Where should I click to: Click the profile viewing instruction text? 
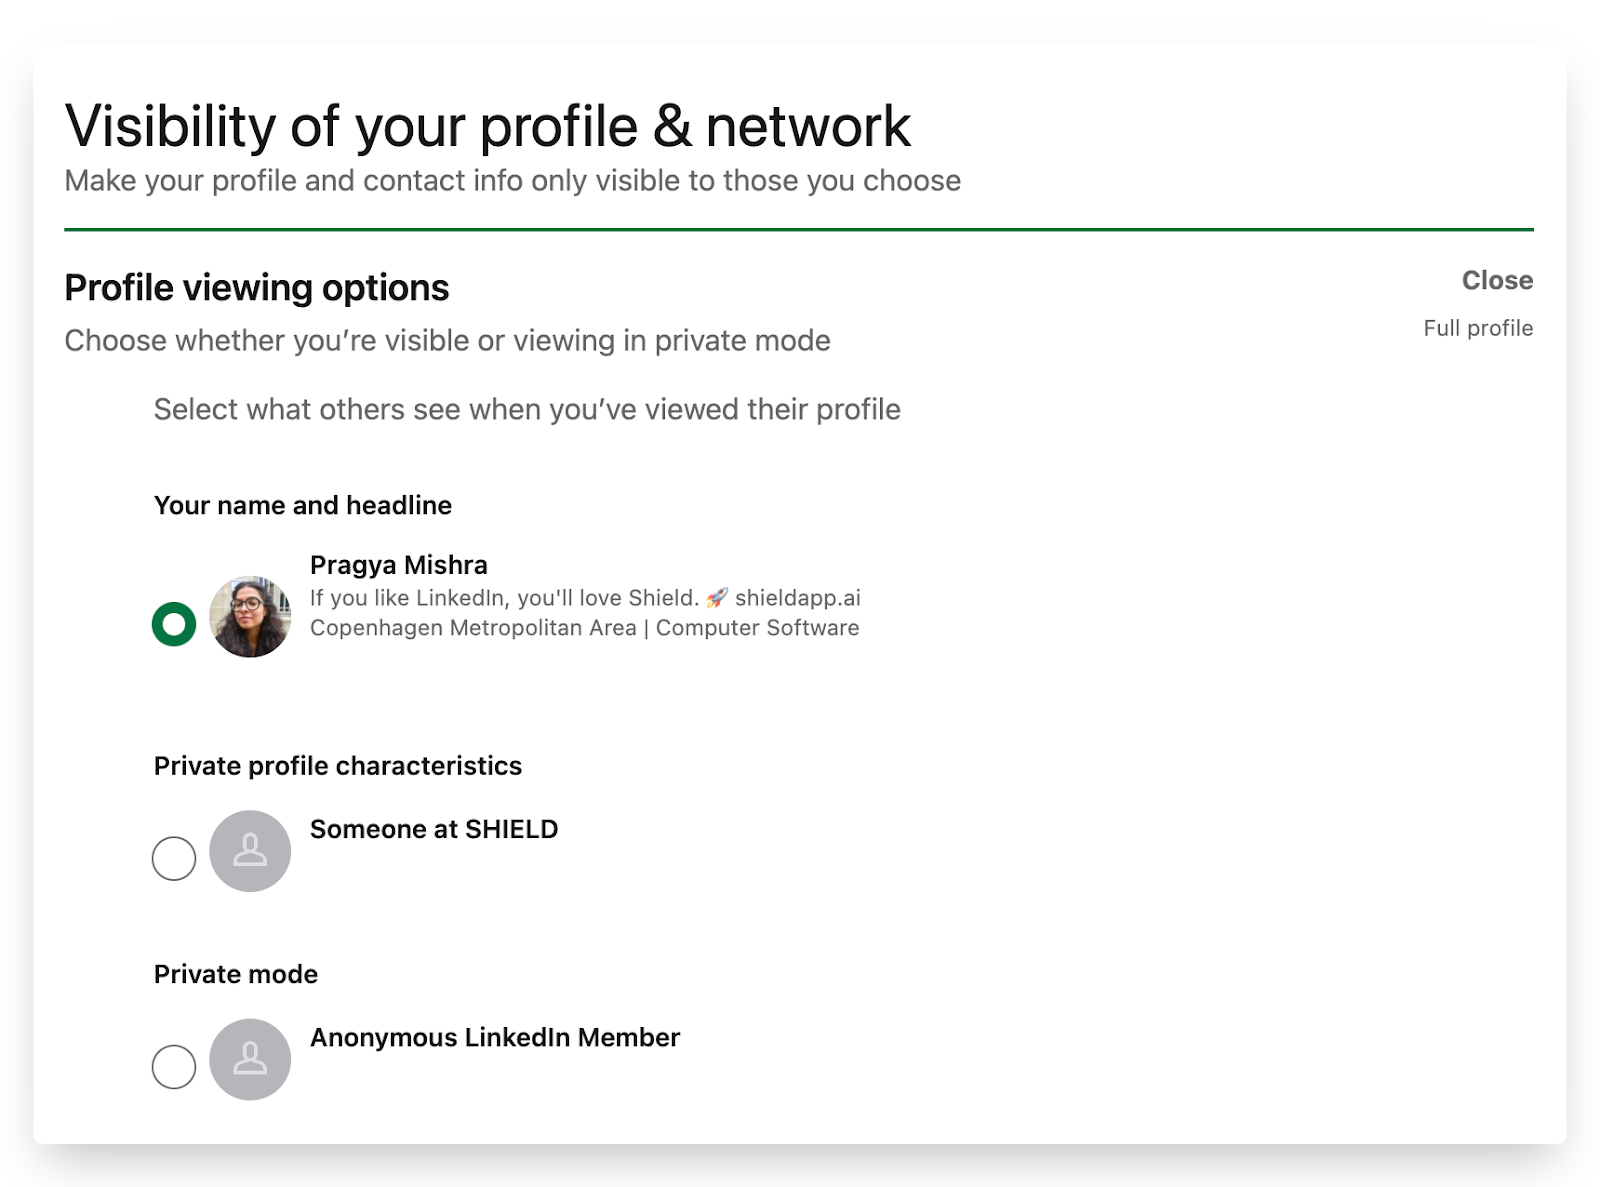[526, 410]
